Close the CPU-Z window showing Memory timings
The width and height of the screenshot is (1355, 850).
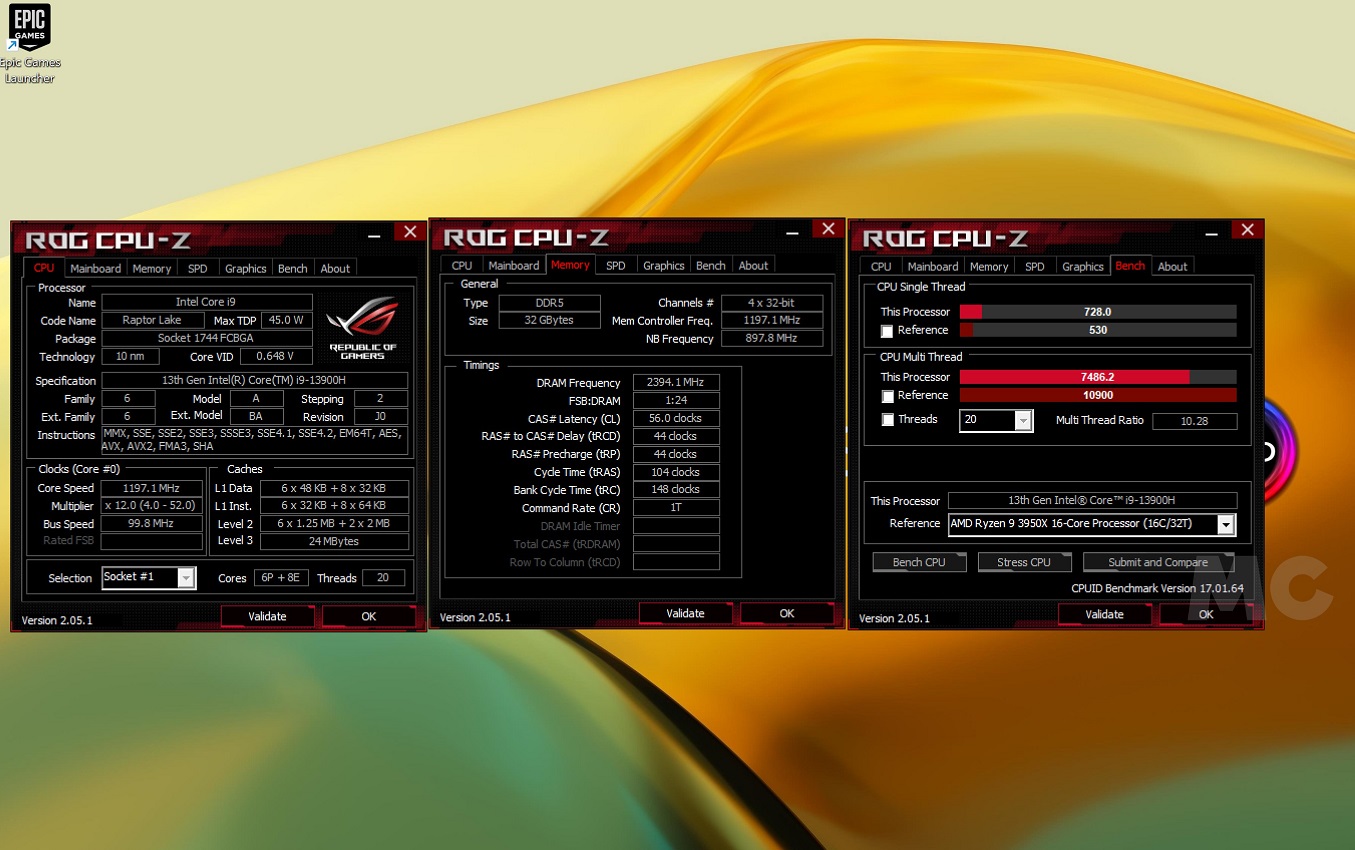[x=827, y=230]
